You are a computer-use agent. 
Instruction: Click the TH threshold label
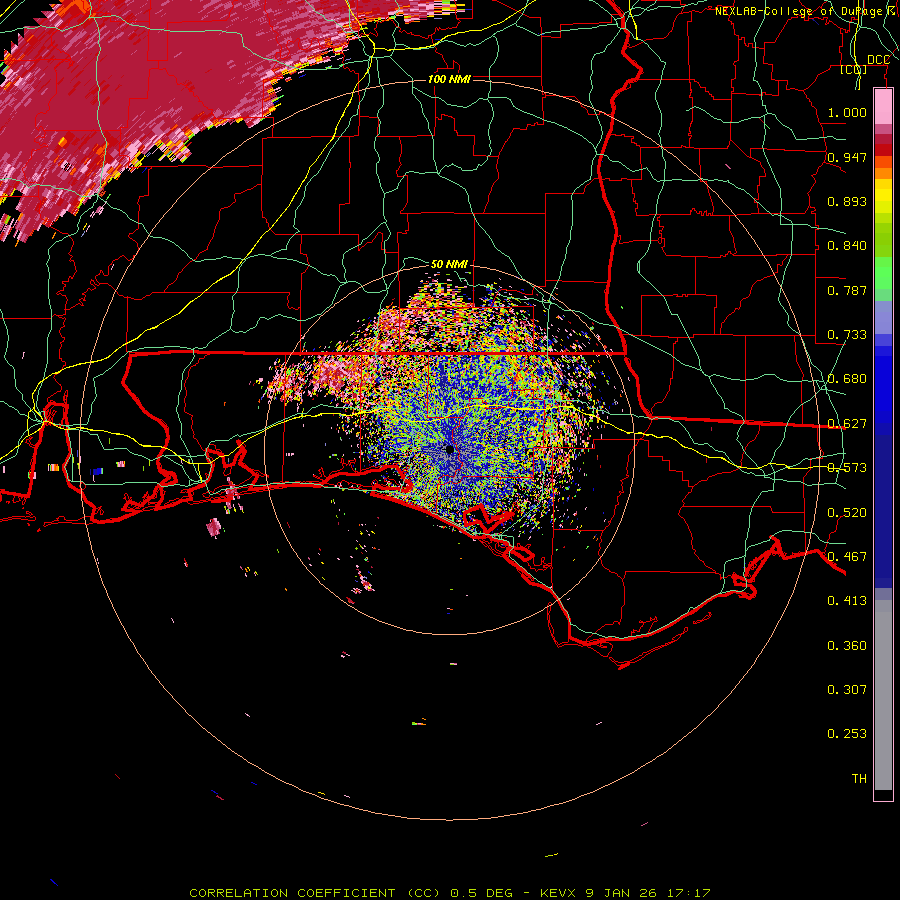point(859,779)
